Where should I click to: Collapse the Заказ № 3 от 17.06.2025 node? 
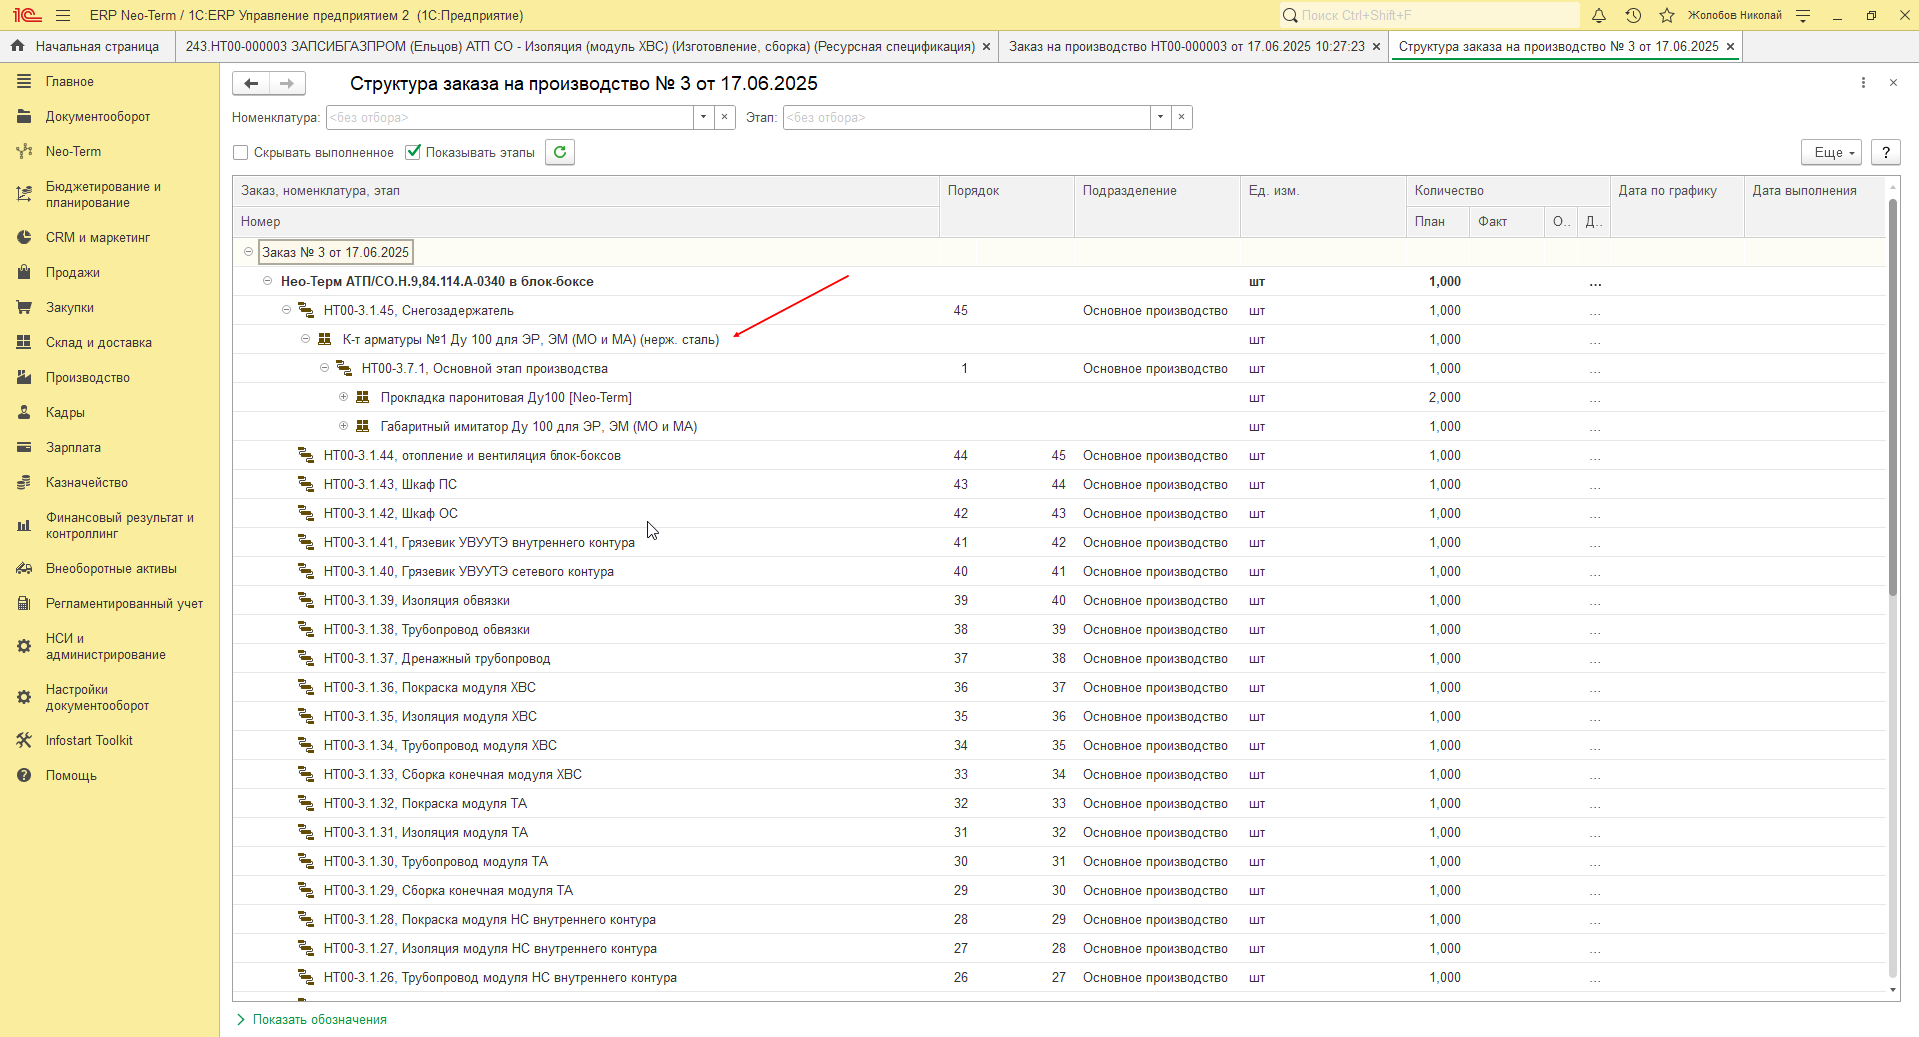(248, 252)
